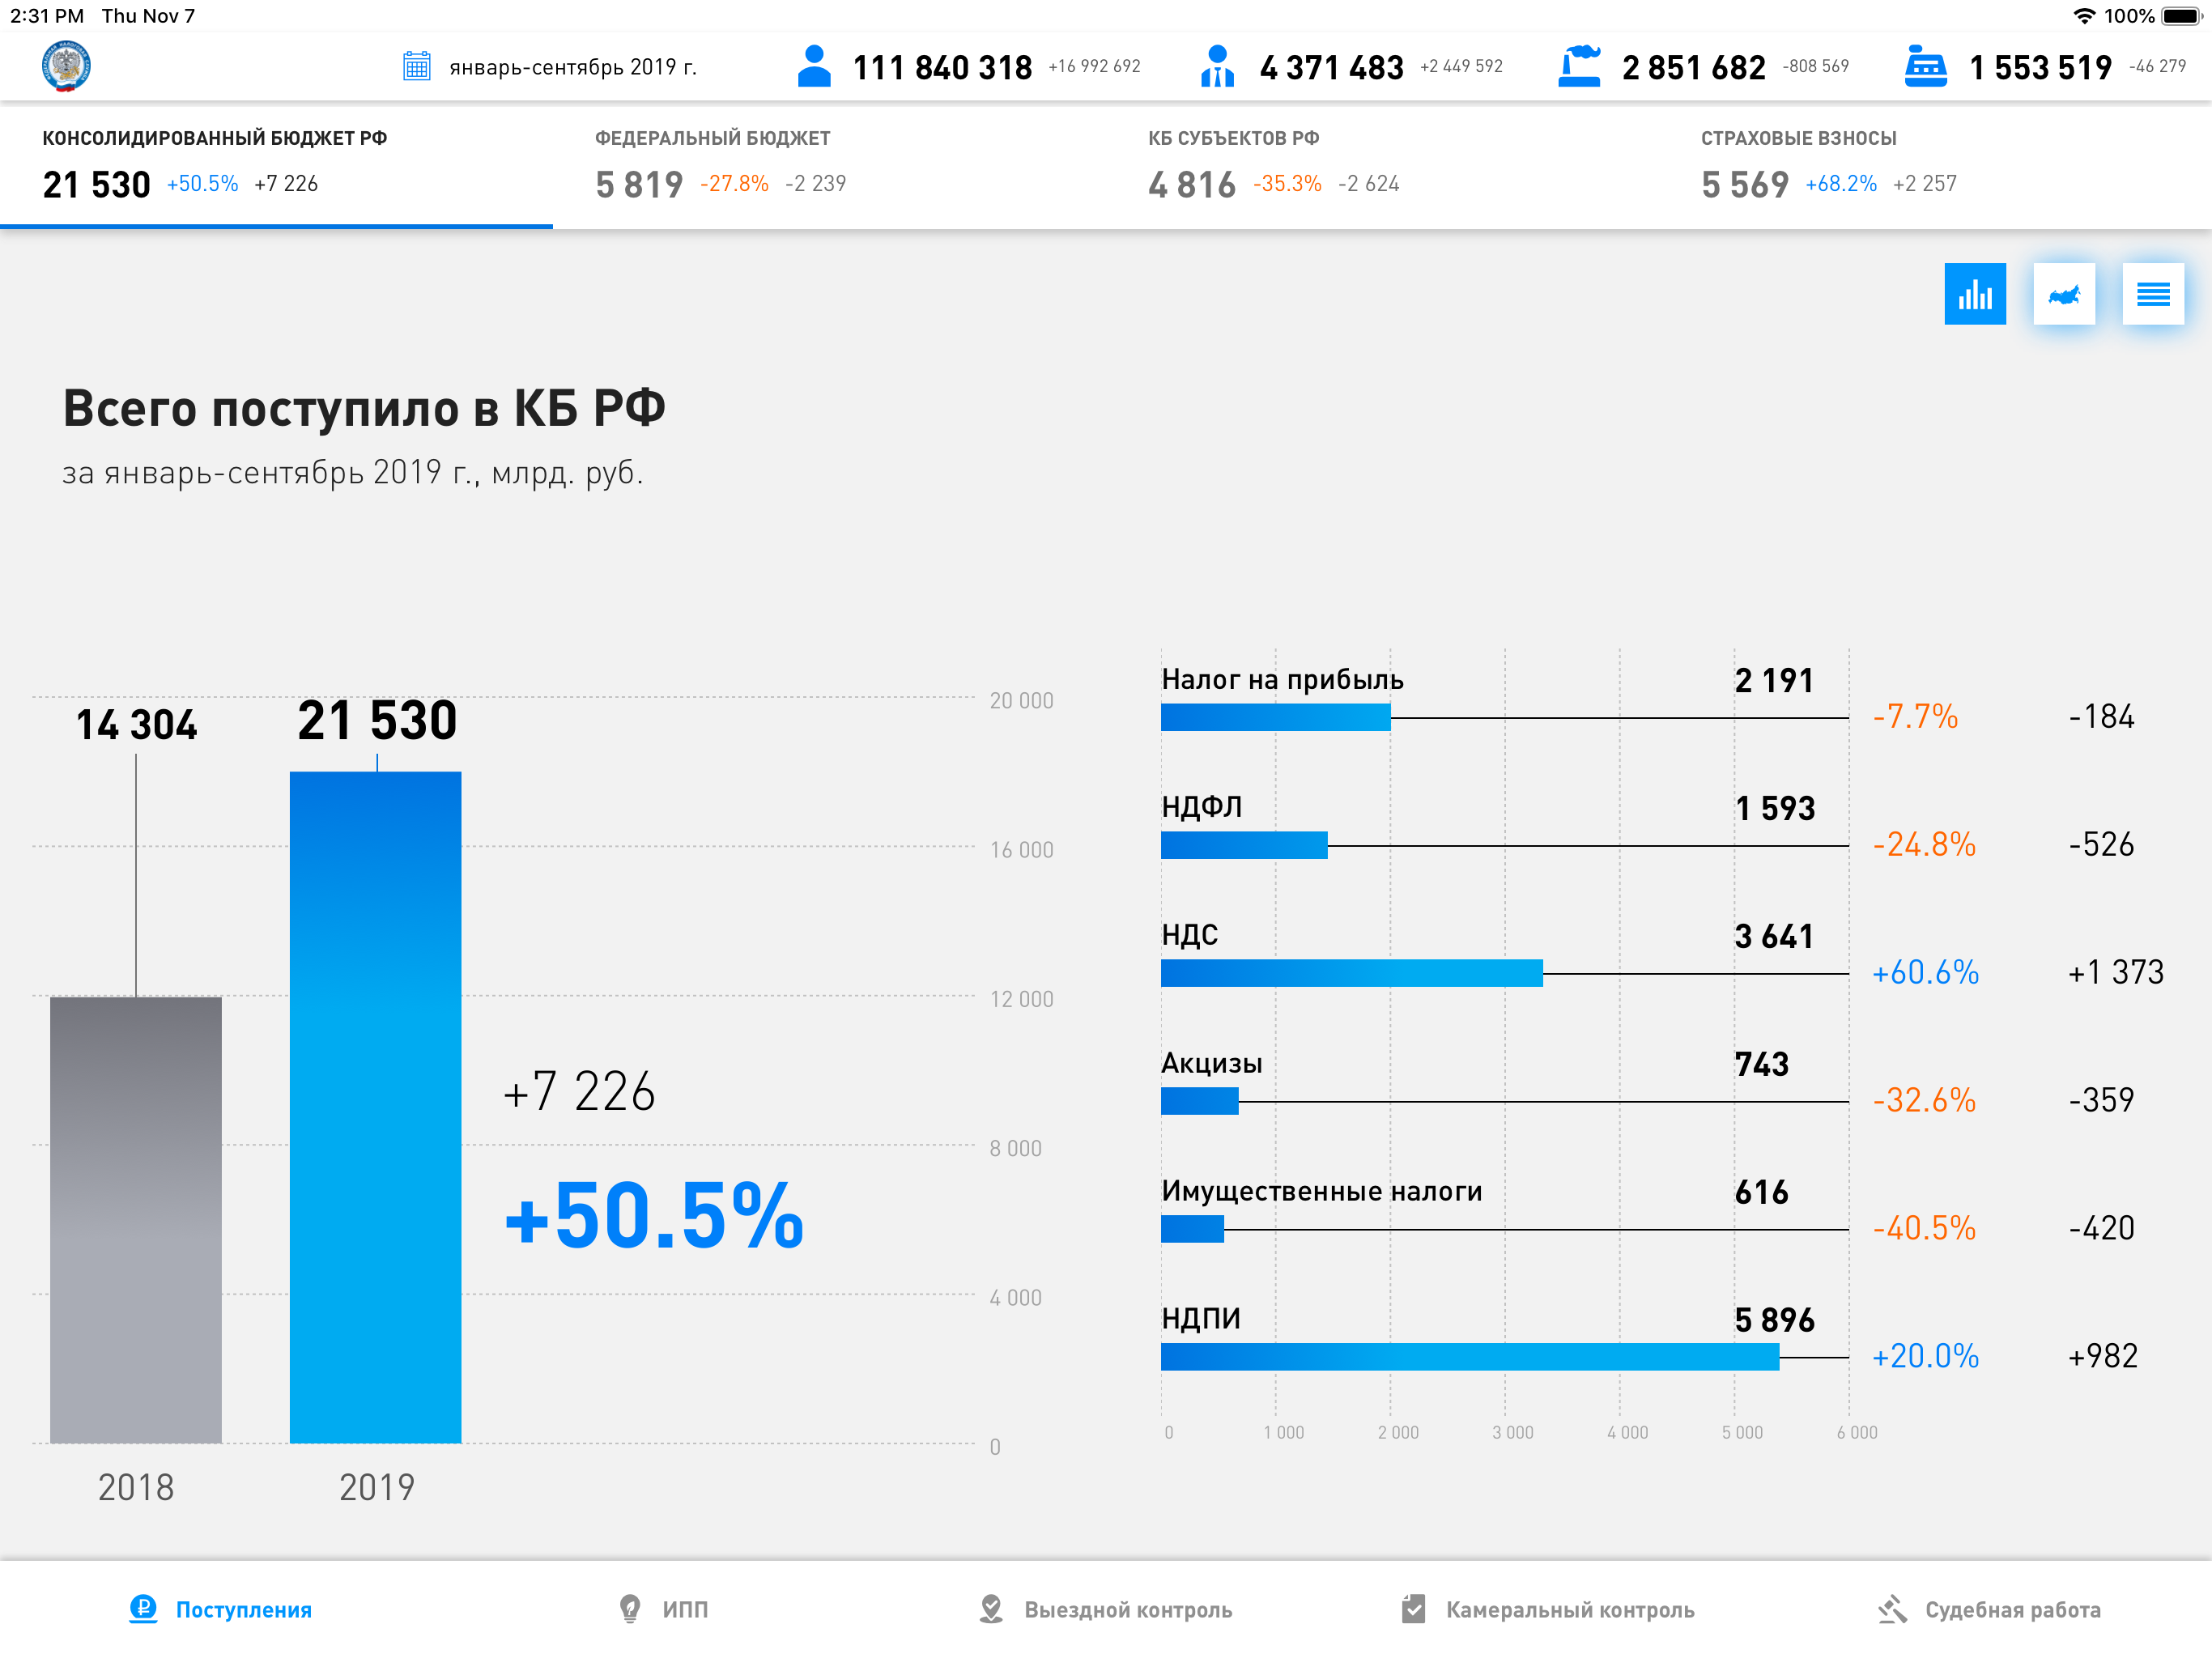Tap the blue 2019 bar
This screenshot has height=1658, width=2212.
coord(375,1105)
